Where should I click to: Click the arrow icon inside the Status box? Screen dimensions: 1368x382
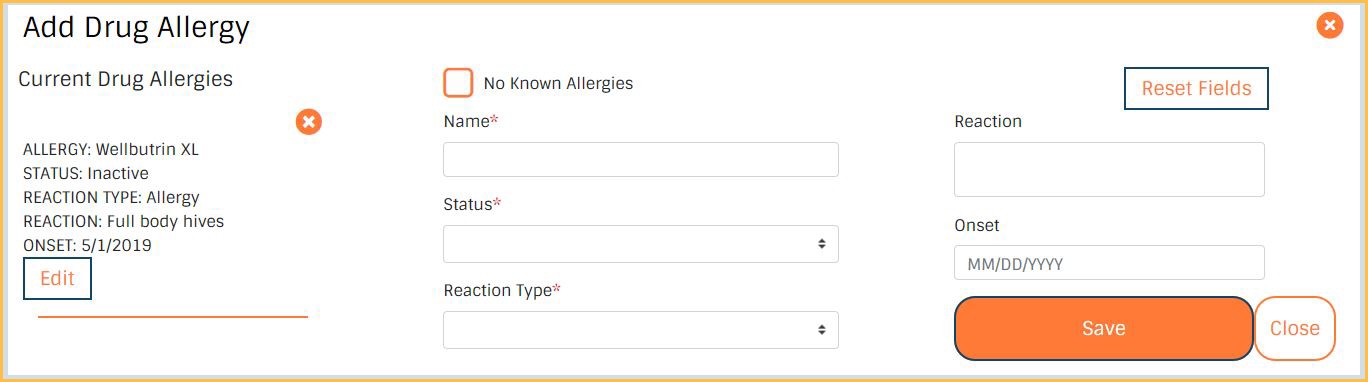[821, 244]
